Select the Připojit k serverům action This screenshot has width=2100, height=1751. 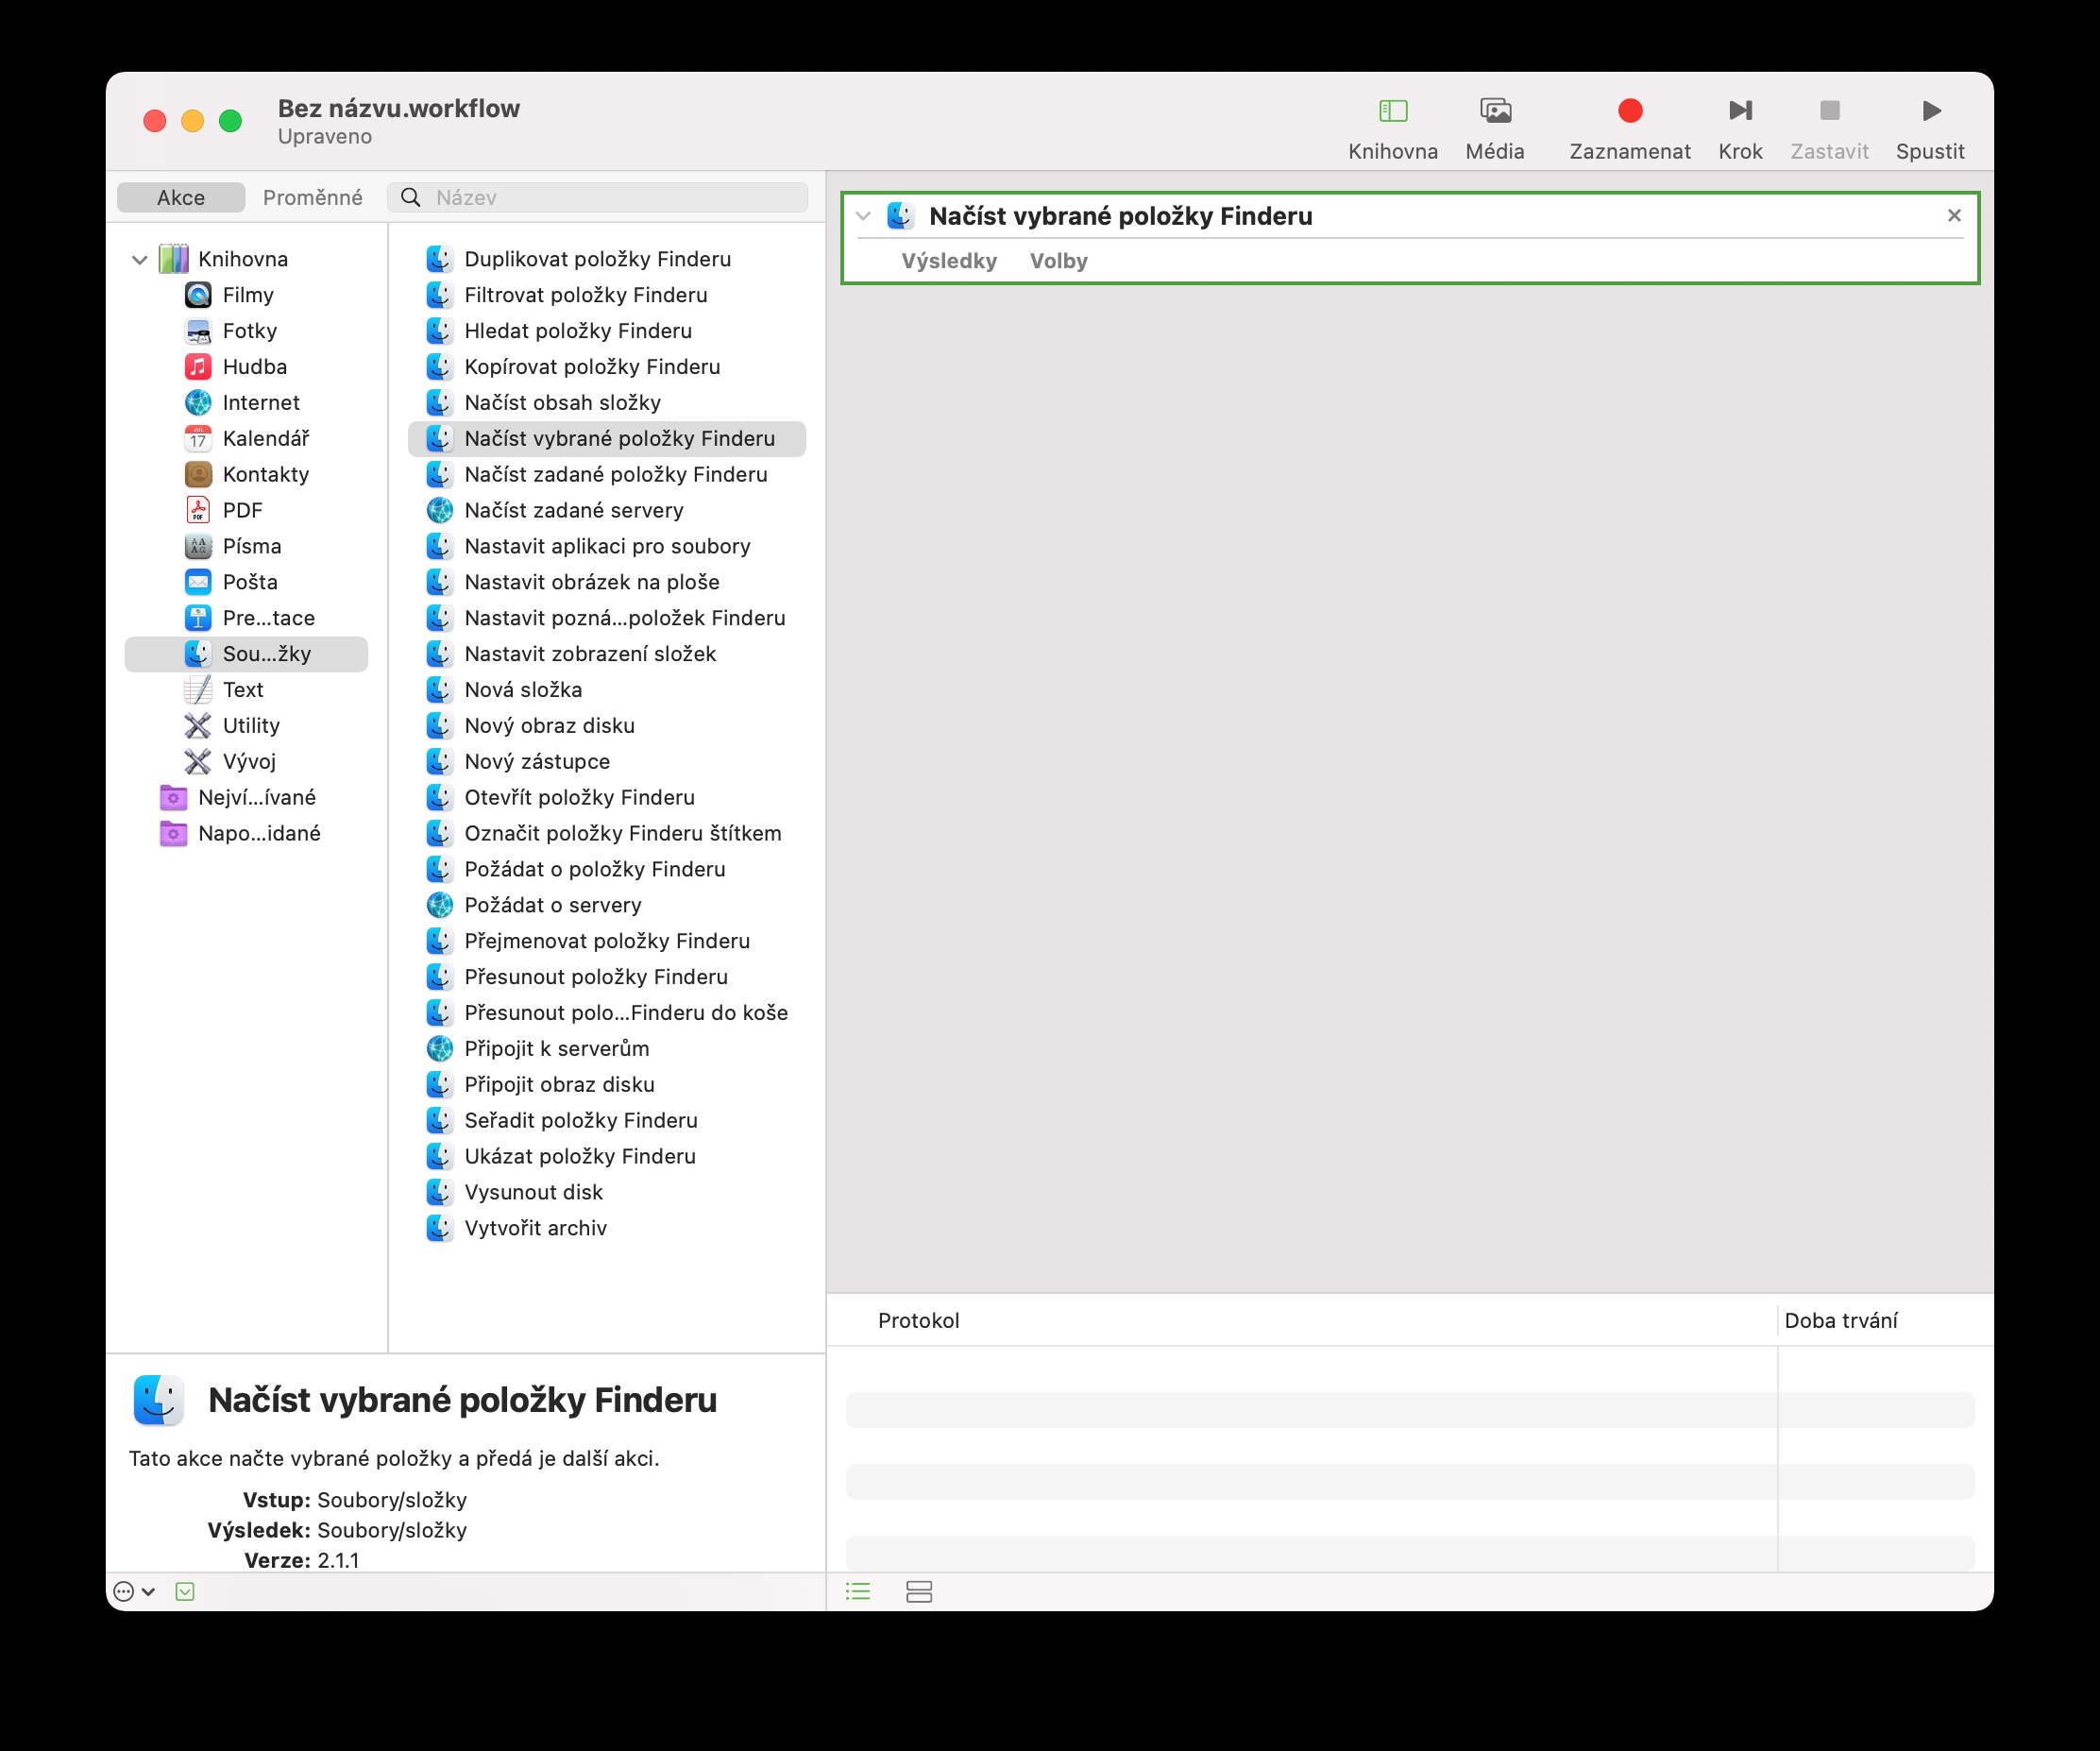pyautogui.click(x=556, y=1048)
